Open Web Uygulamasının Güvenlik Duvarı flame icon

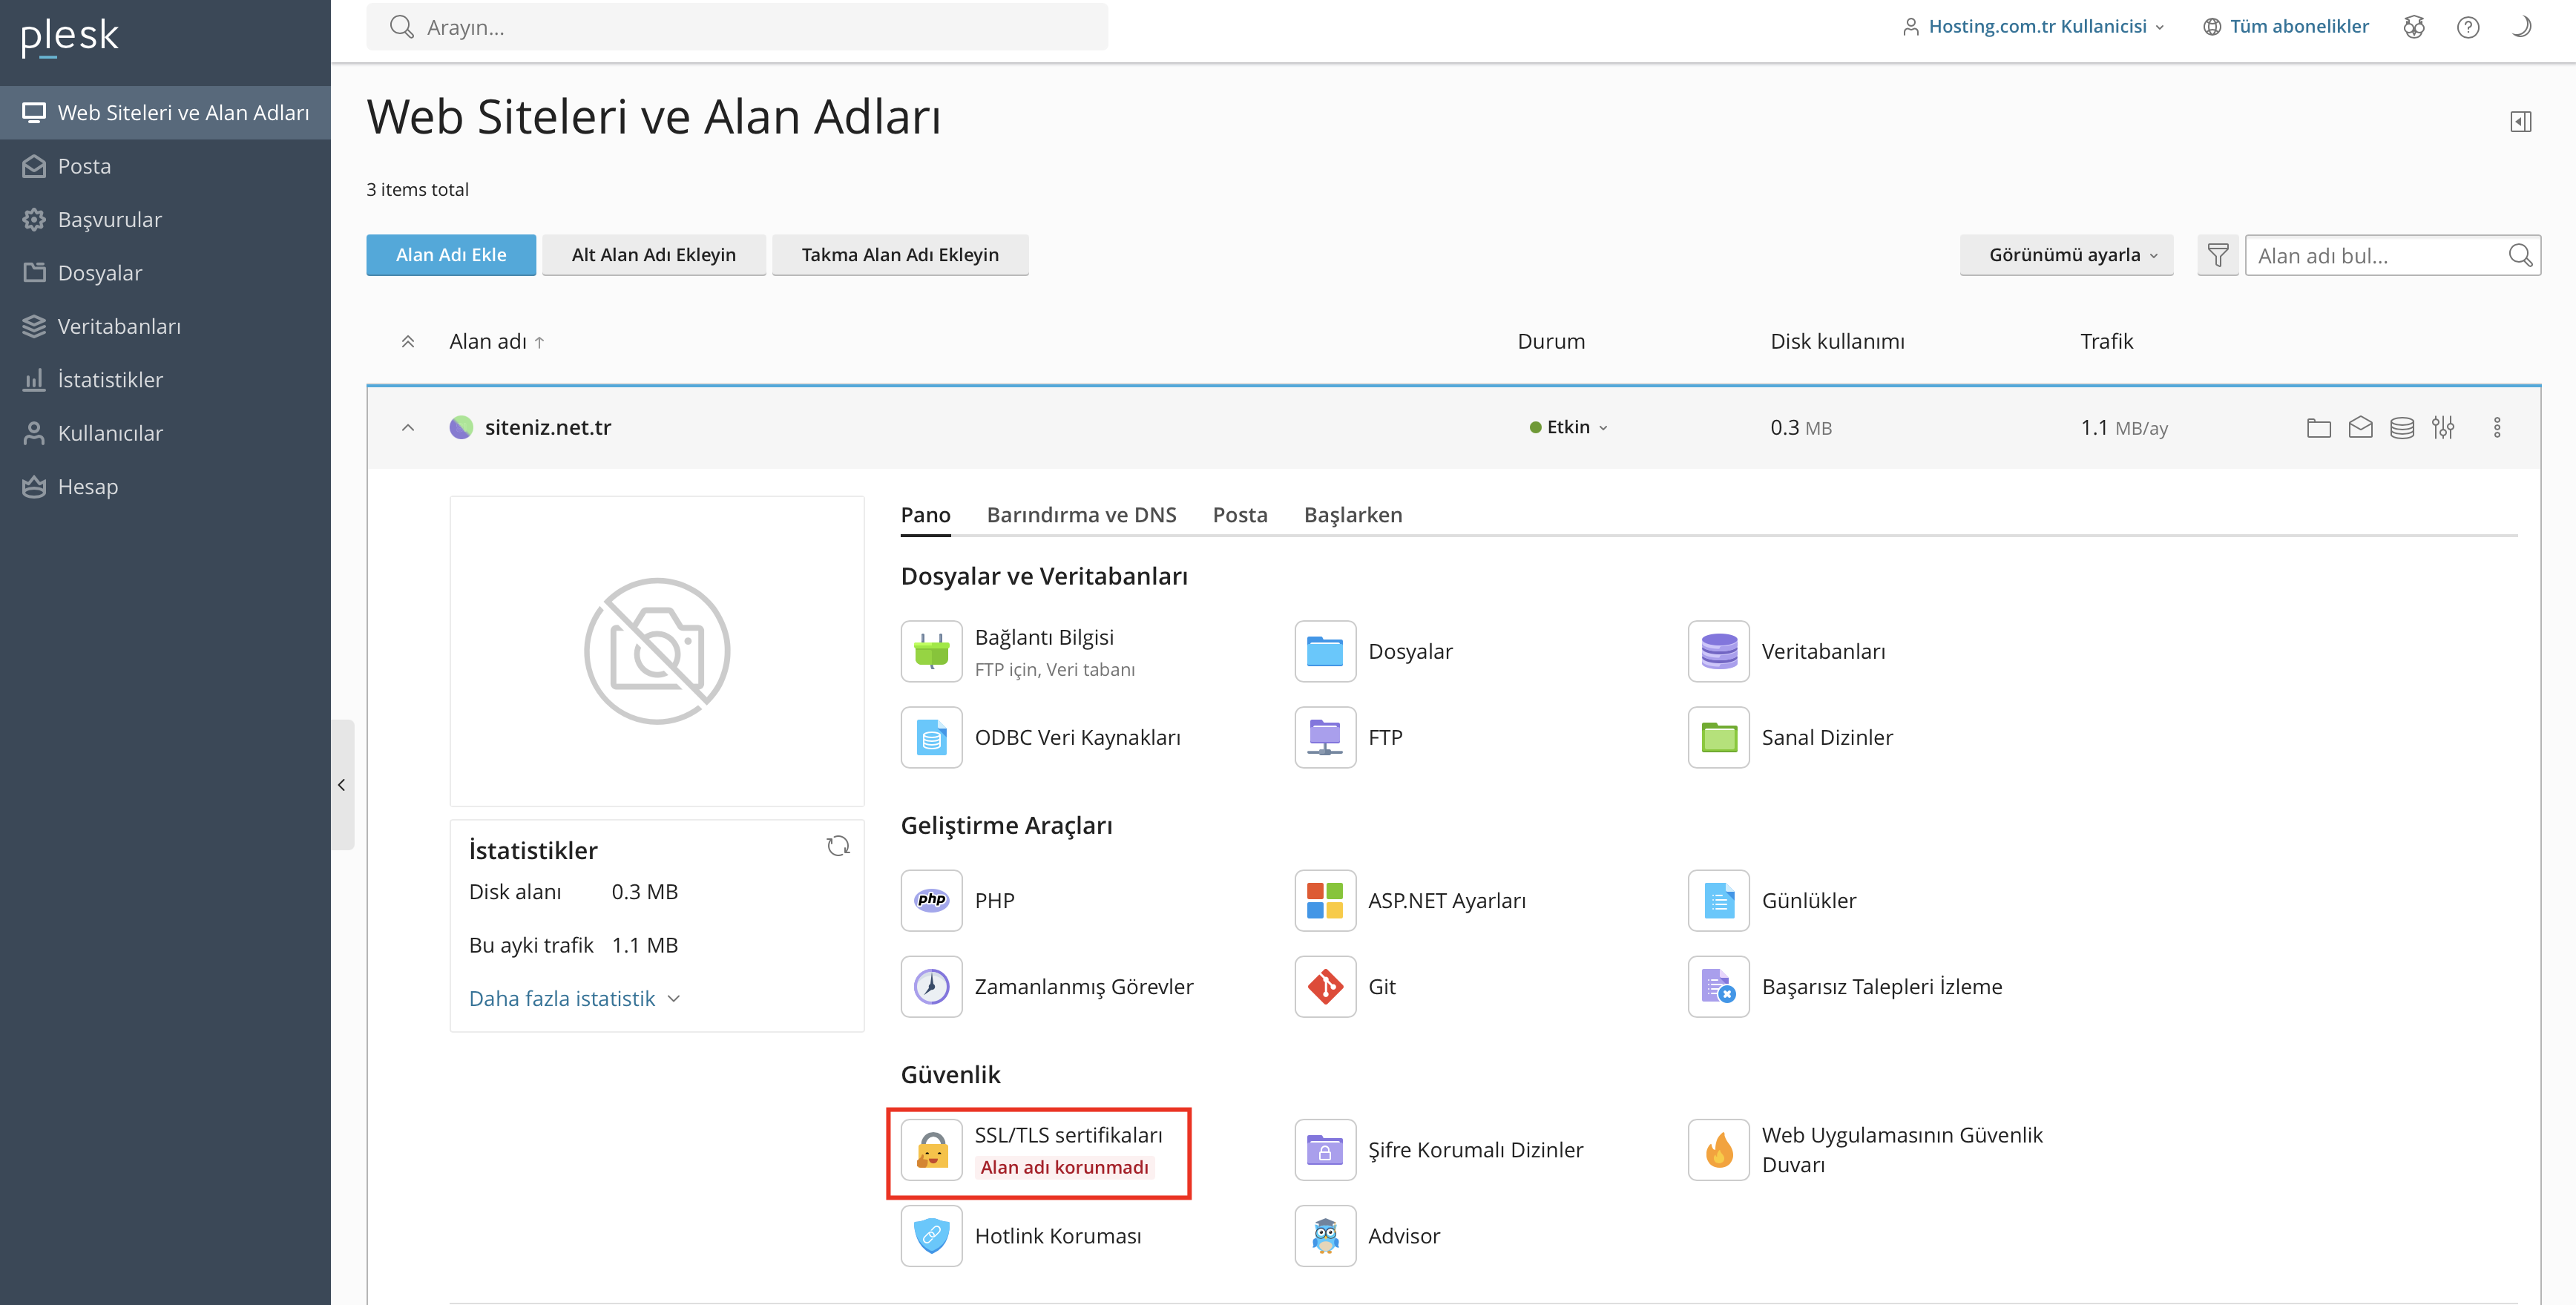click(1719, 1150)
